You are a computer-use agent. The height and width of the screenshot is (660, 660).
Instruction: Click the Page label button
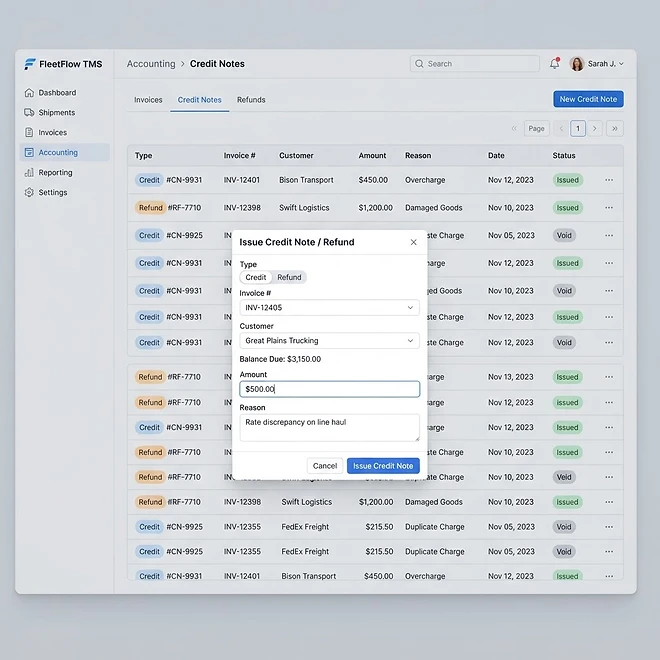tap(536, 128)
